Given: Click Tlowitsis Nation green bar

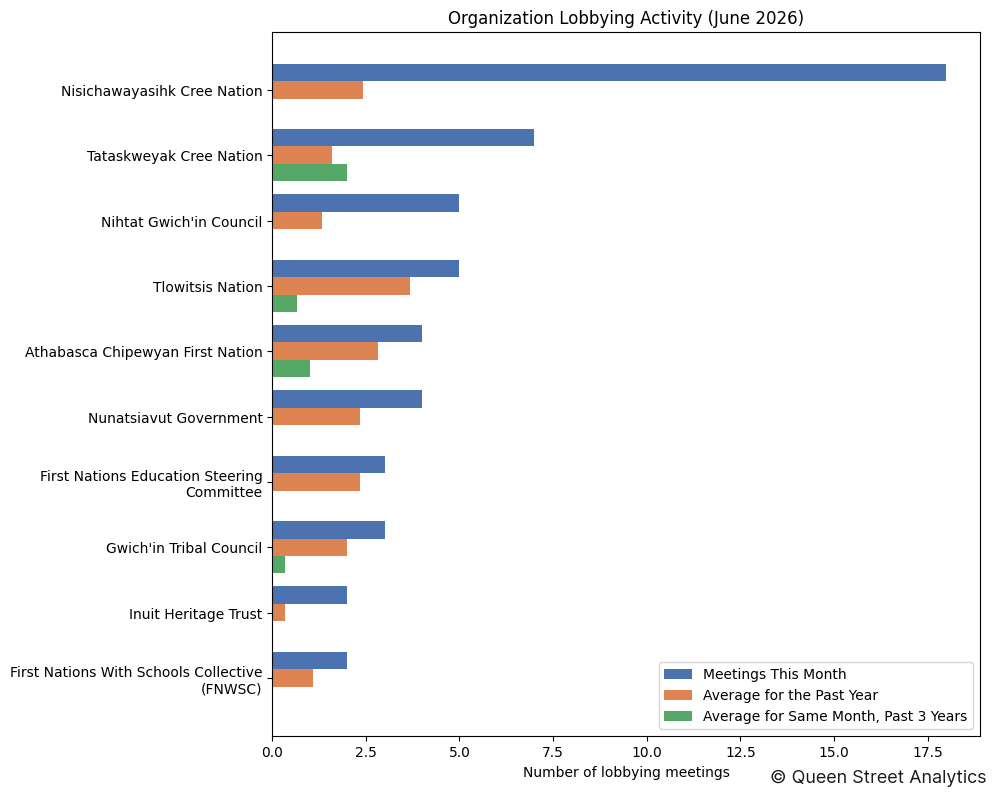Looking at the screenshot, I should point(285,303).
